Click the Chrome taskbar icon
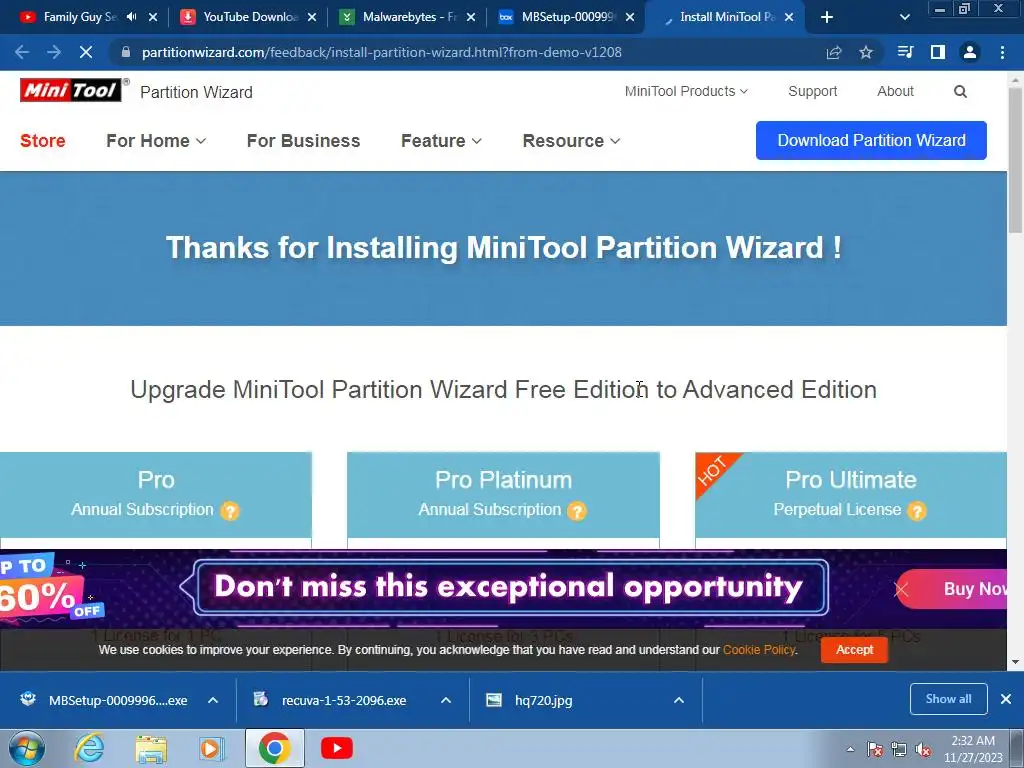The image size is (1024, 768). (274, 748)
